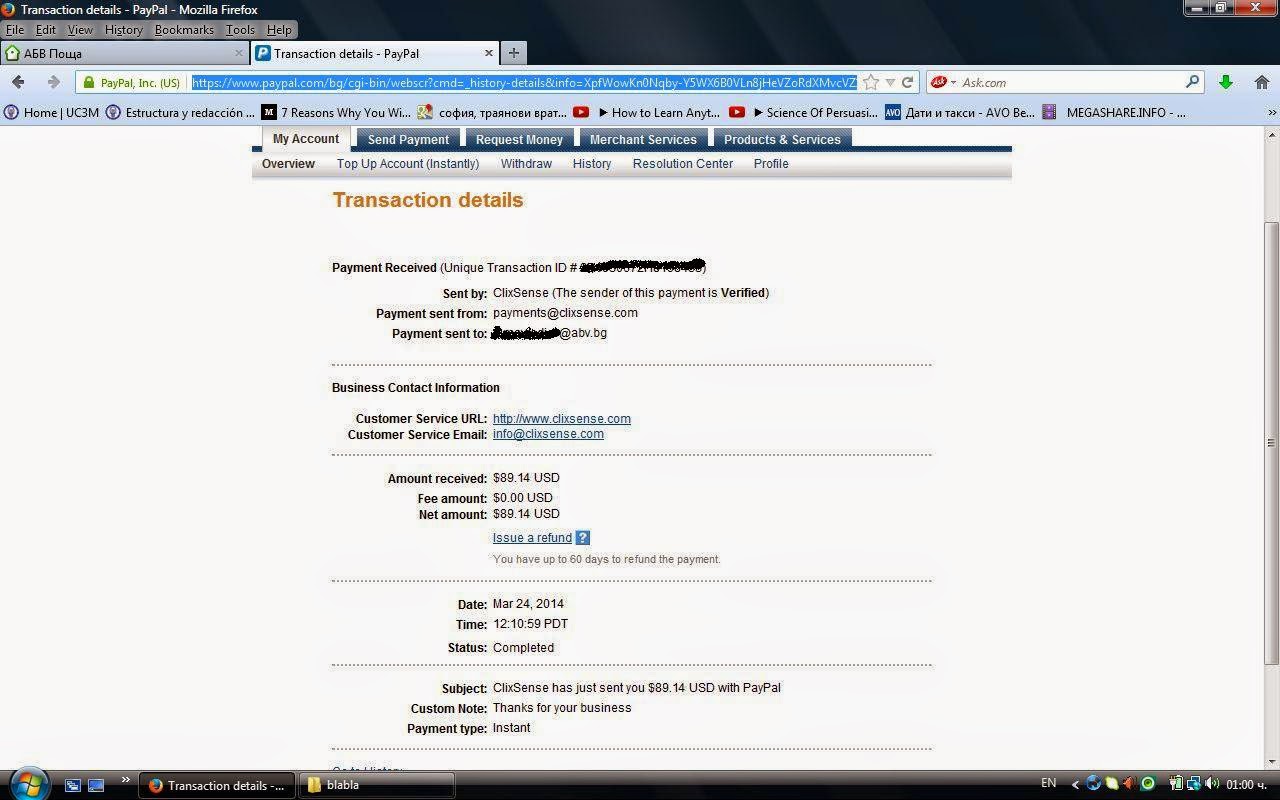
Task: Open the Resolution Center link
Action: [x=683, y=164]
